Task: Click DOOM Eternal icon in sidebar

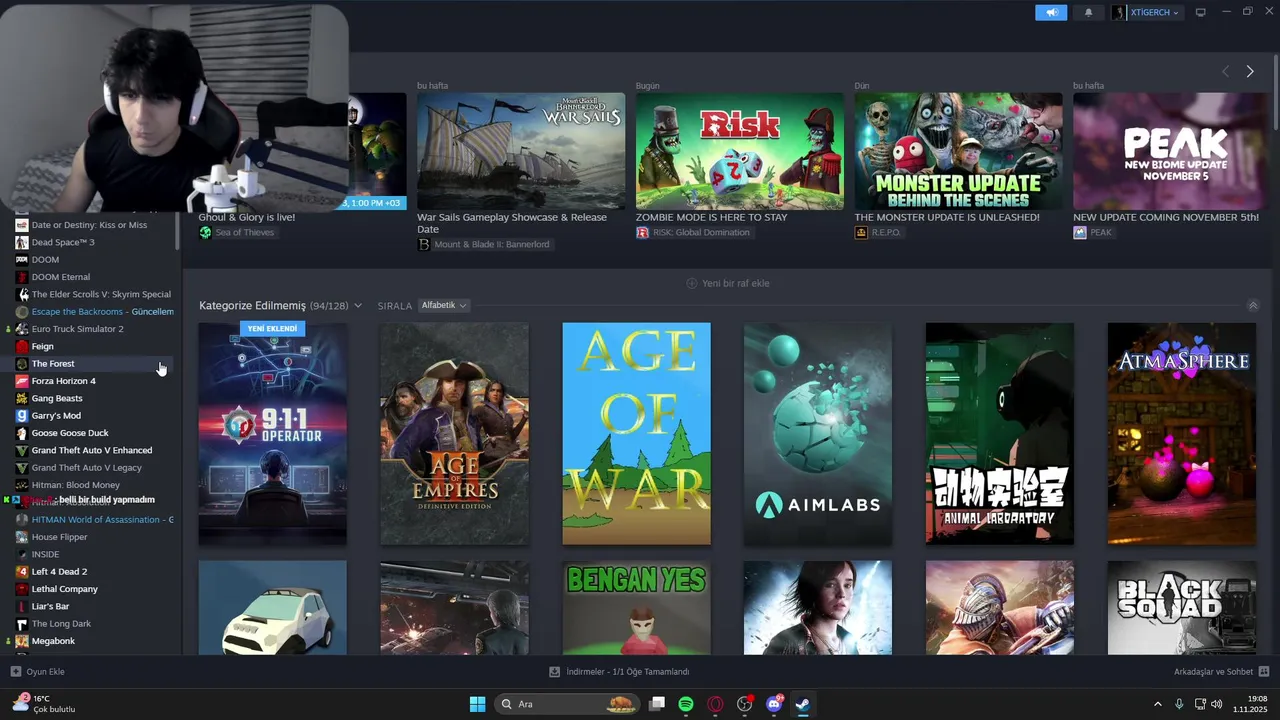Action: point(22,277)
